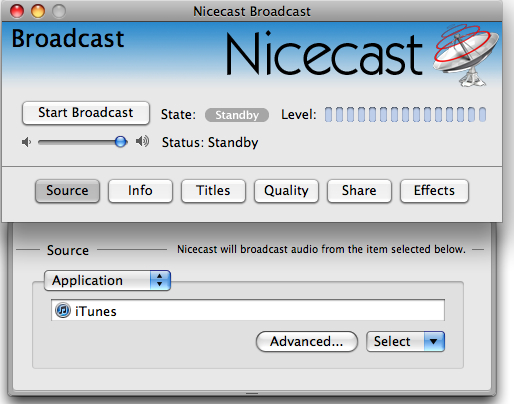Open the Quality tab
The width and height of the screenshot is (514, 404).
tap(286, 191)
